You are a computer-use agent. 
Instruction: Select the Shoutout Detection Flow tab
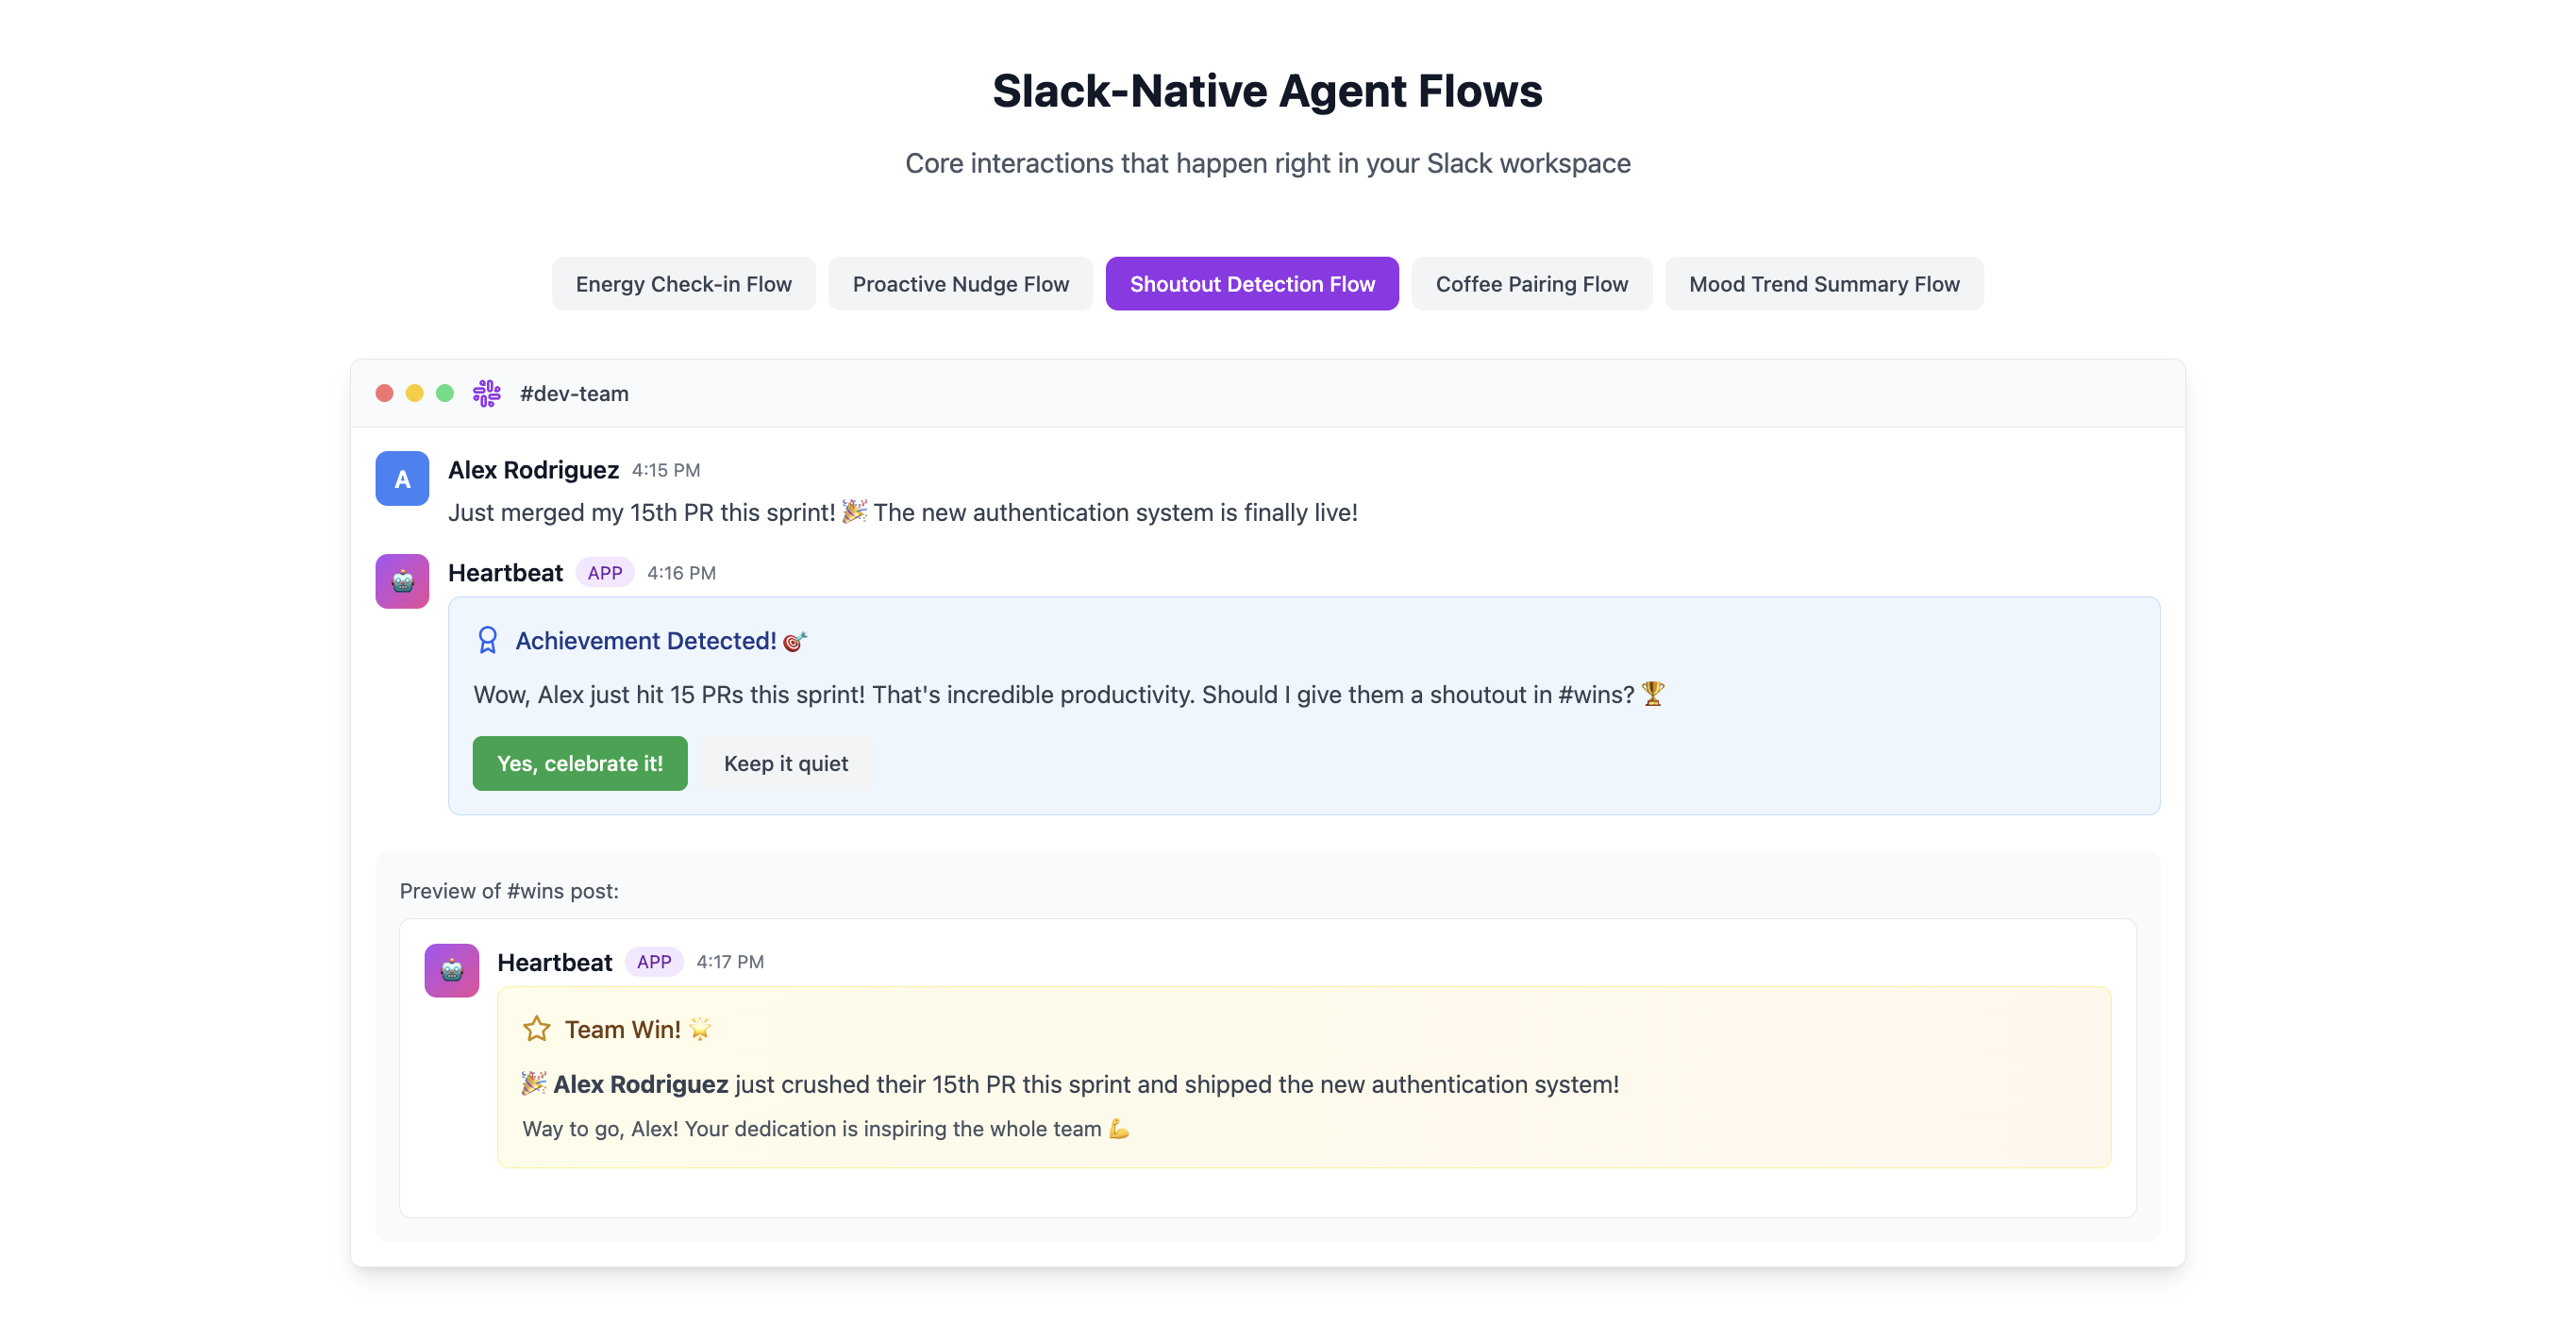(x=1251, y=284)
